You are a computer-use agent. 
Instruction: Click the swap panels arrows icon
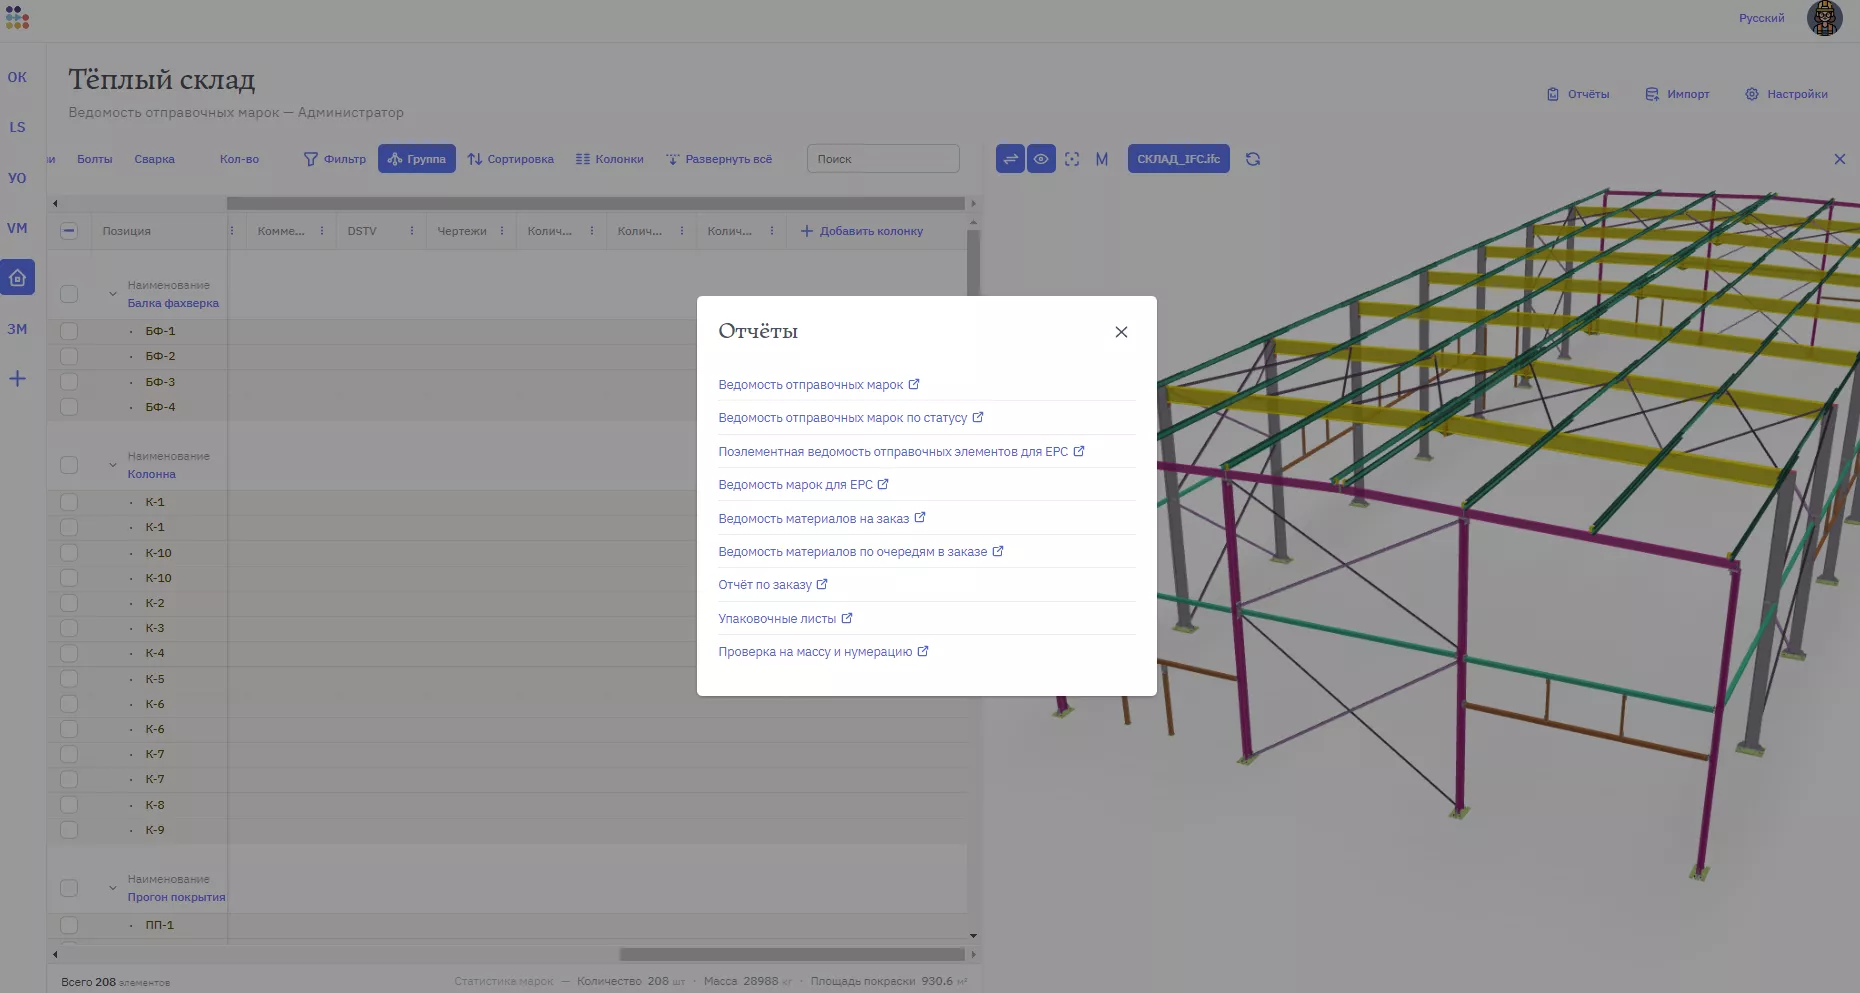click(x=1010, y=159)
